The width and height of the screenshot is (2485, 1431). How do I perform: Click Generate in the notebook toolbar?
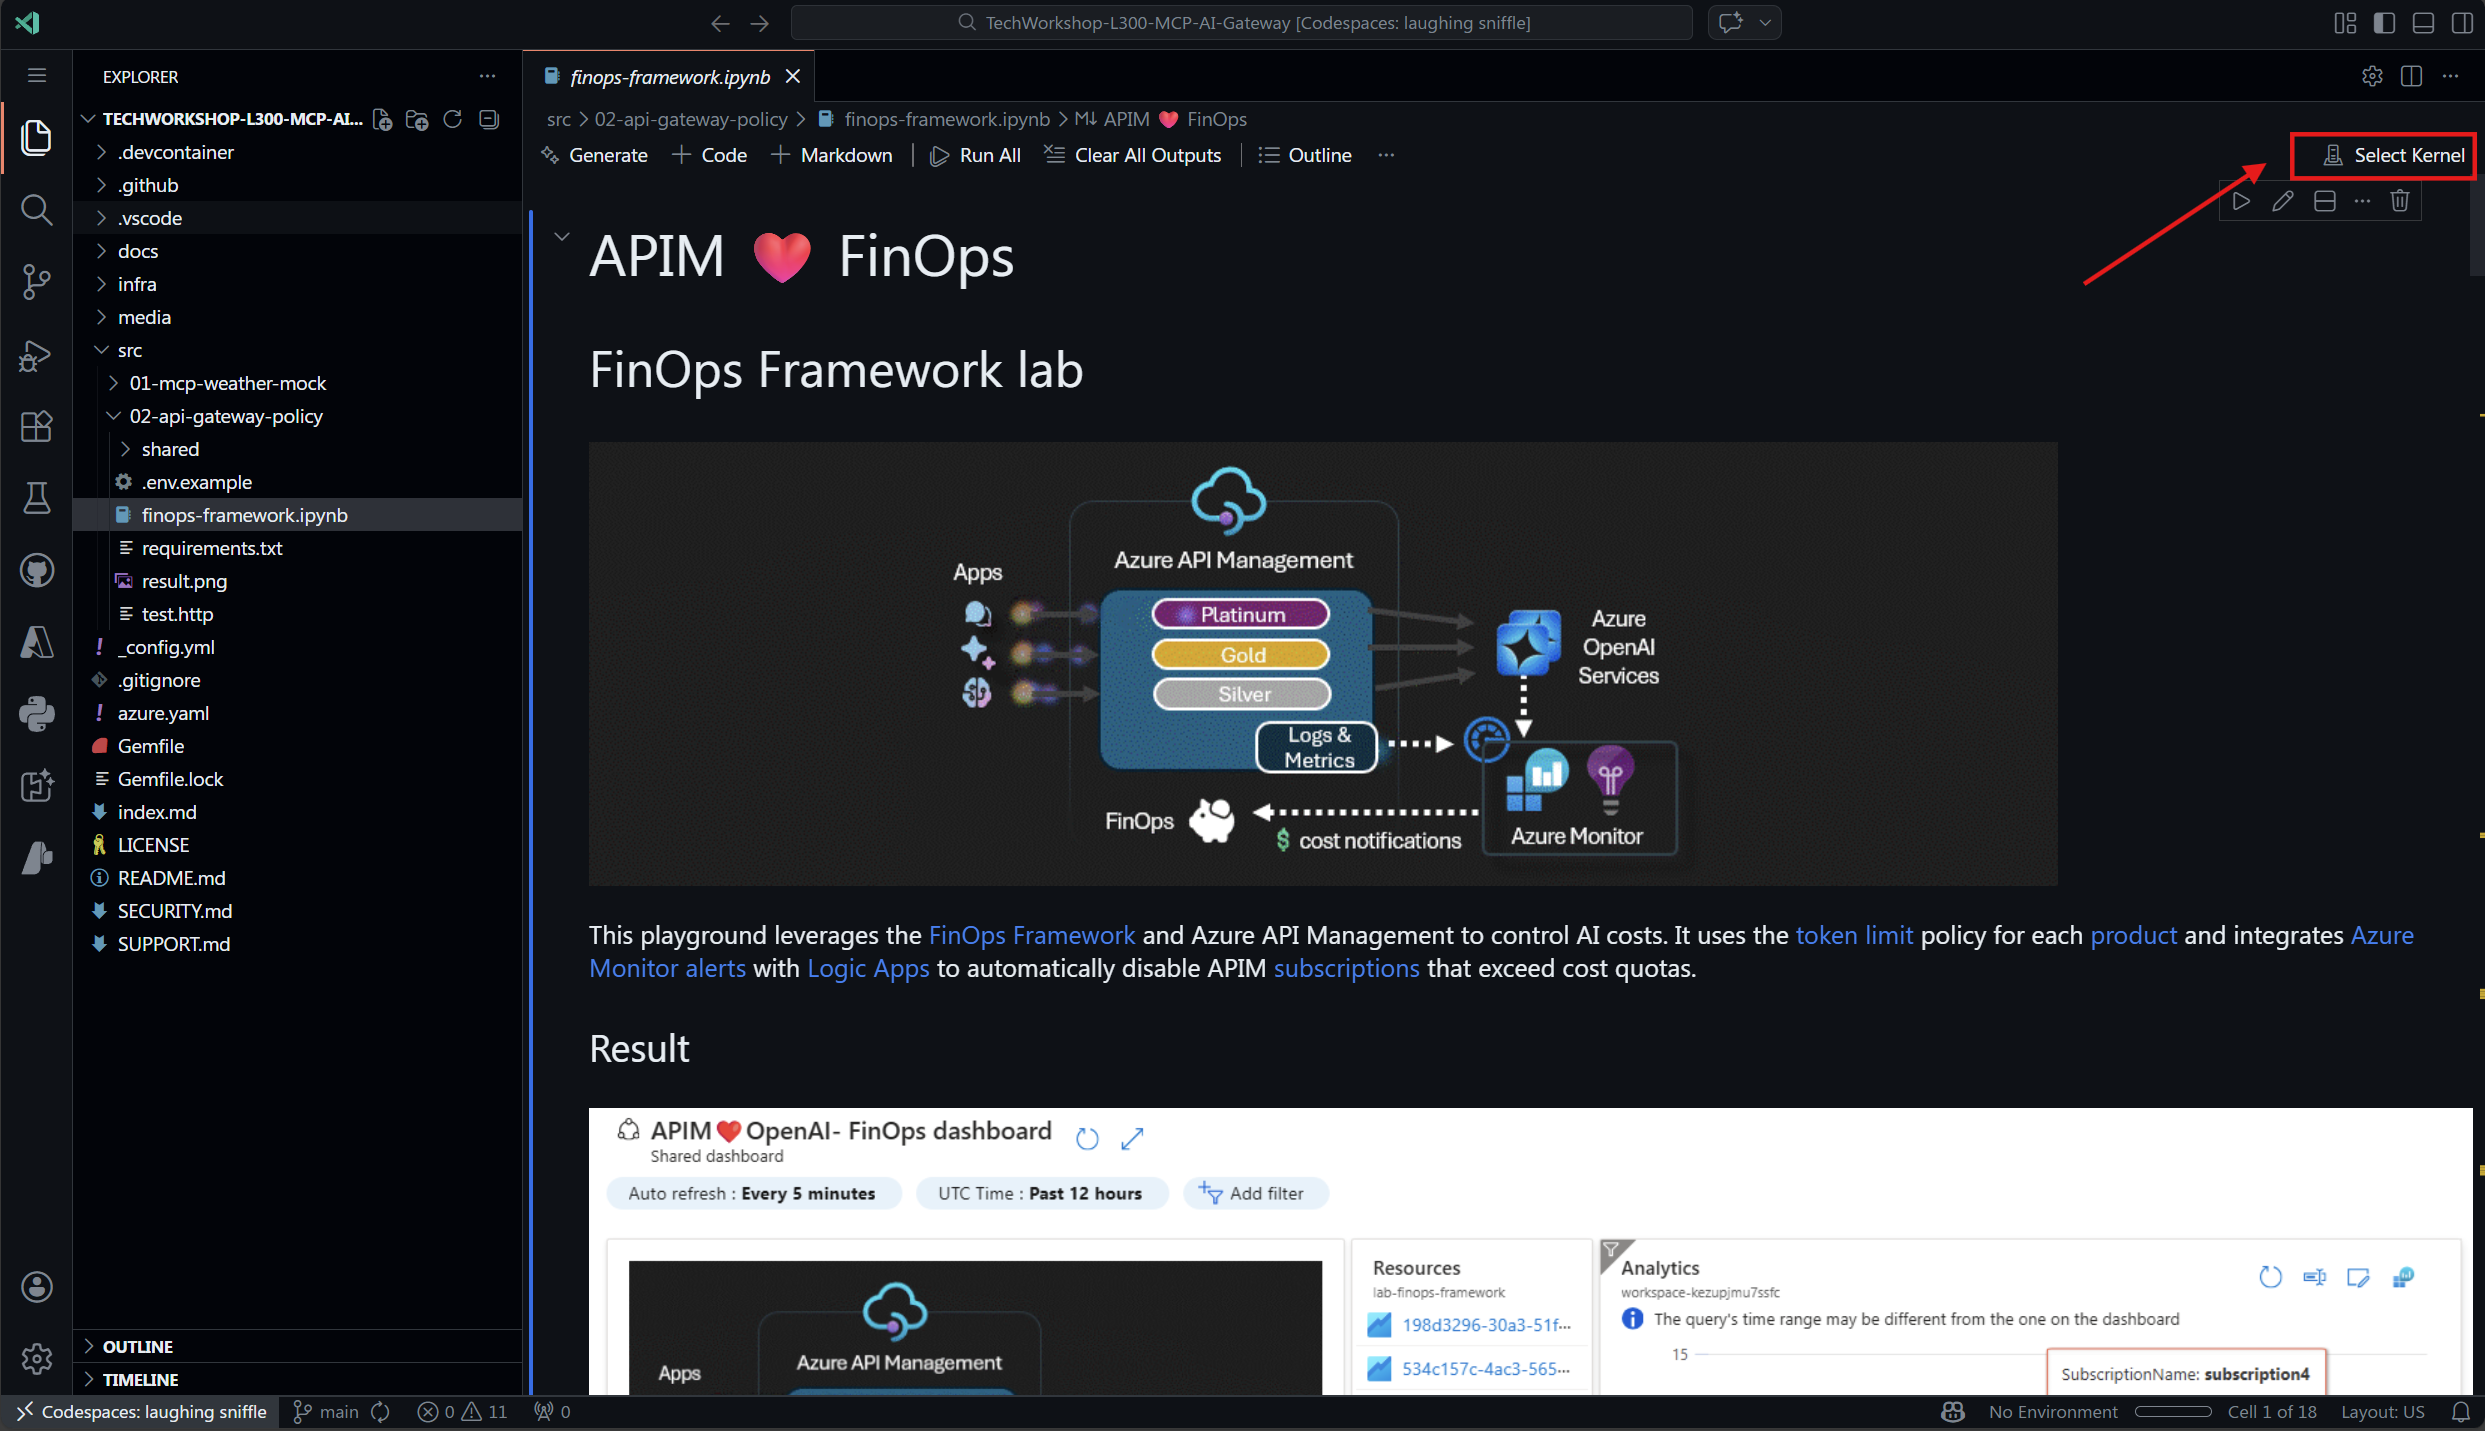coord(594,155)
